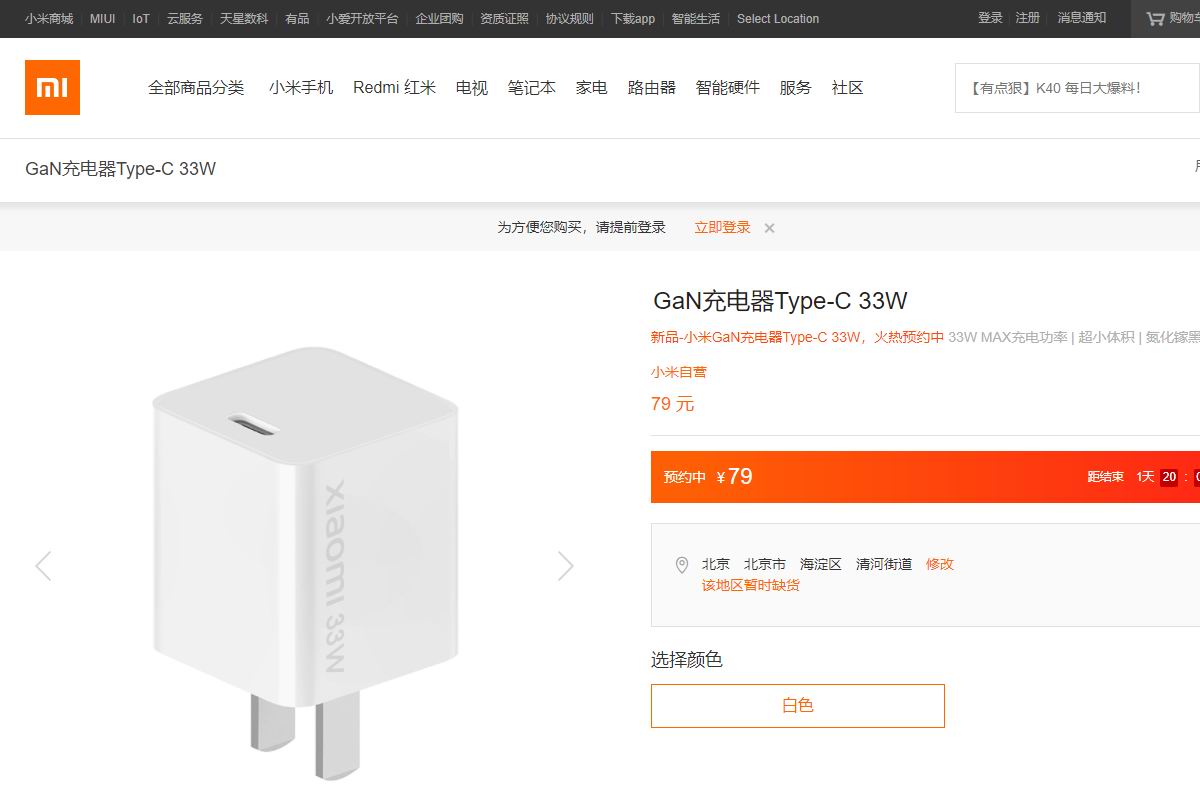
Task: Click the orange Mi logo
Action: (52, 88)
